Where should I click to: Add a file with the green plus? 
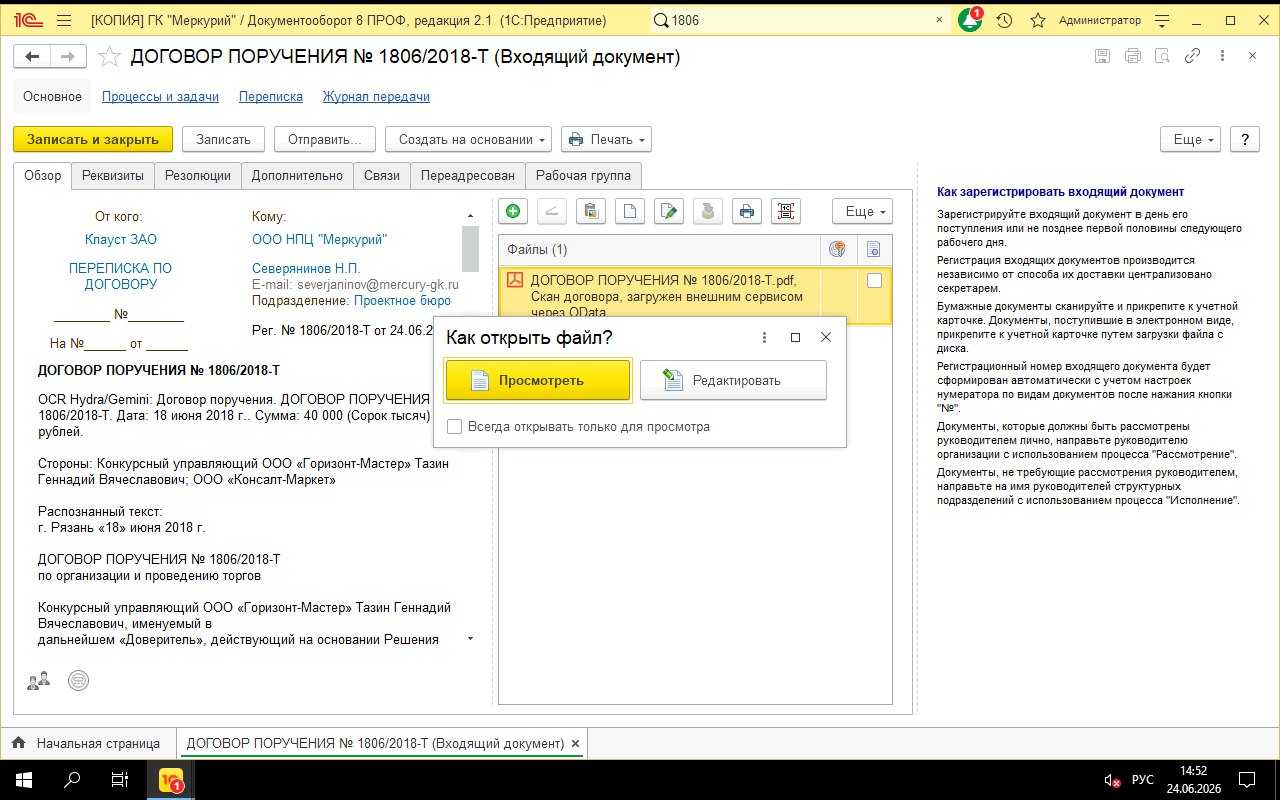tap(513, 211)
